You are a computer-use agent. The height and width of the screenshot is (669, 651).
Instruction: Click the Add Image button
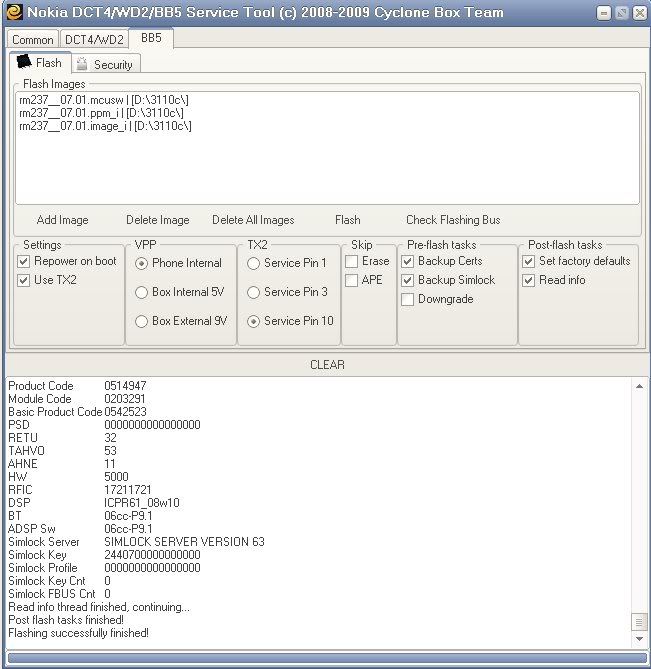click(x=63, y=220)
